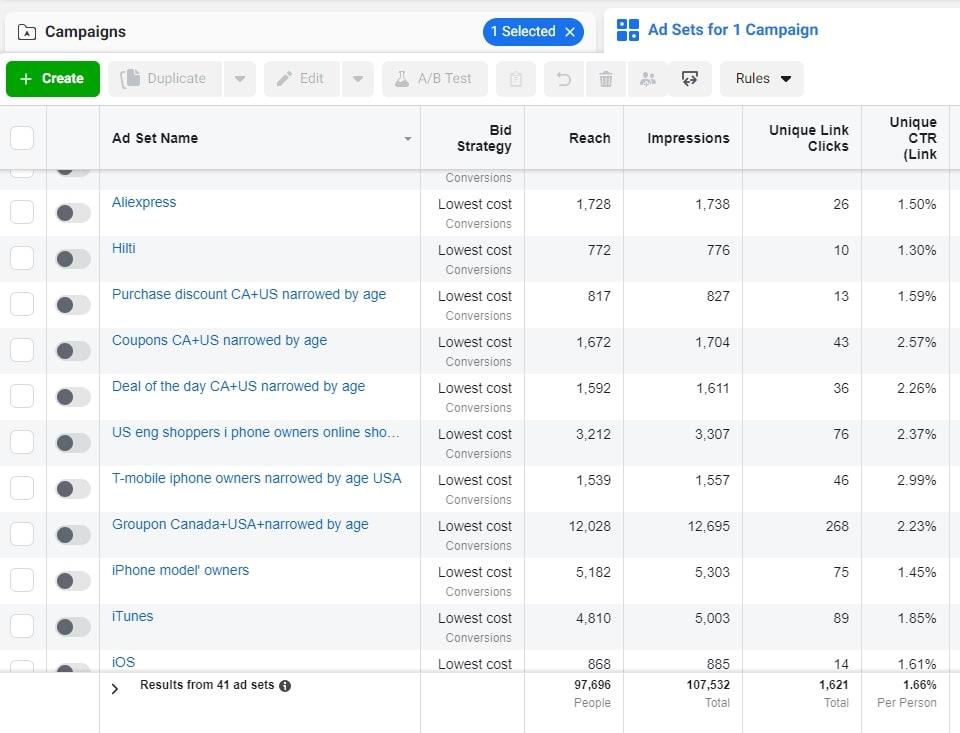Click the audience people icon
Screen dimensions: 960x733
coord(648,79)
